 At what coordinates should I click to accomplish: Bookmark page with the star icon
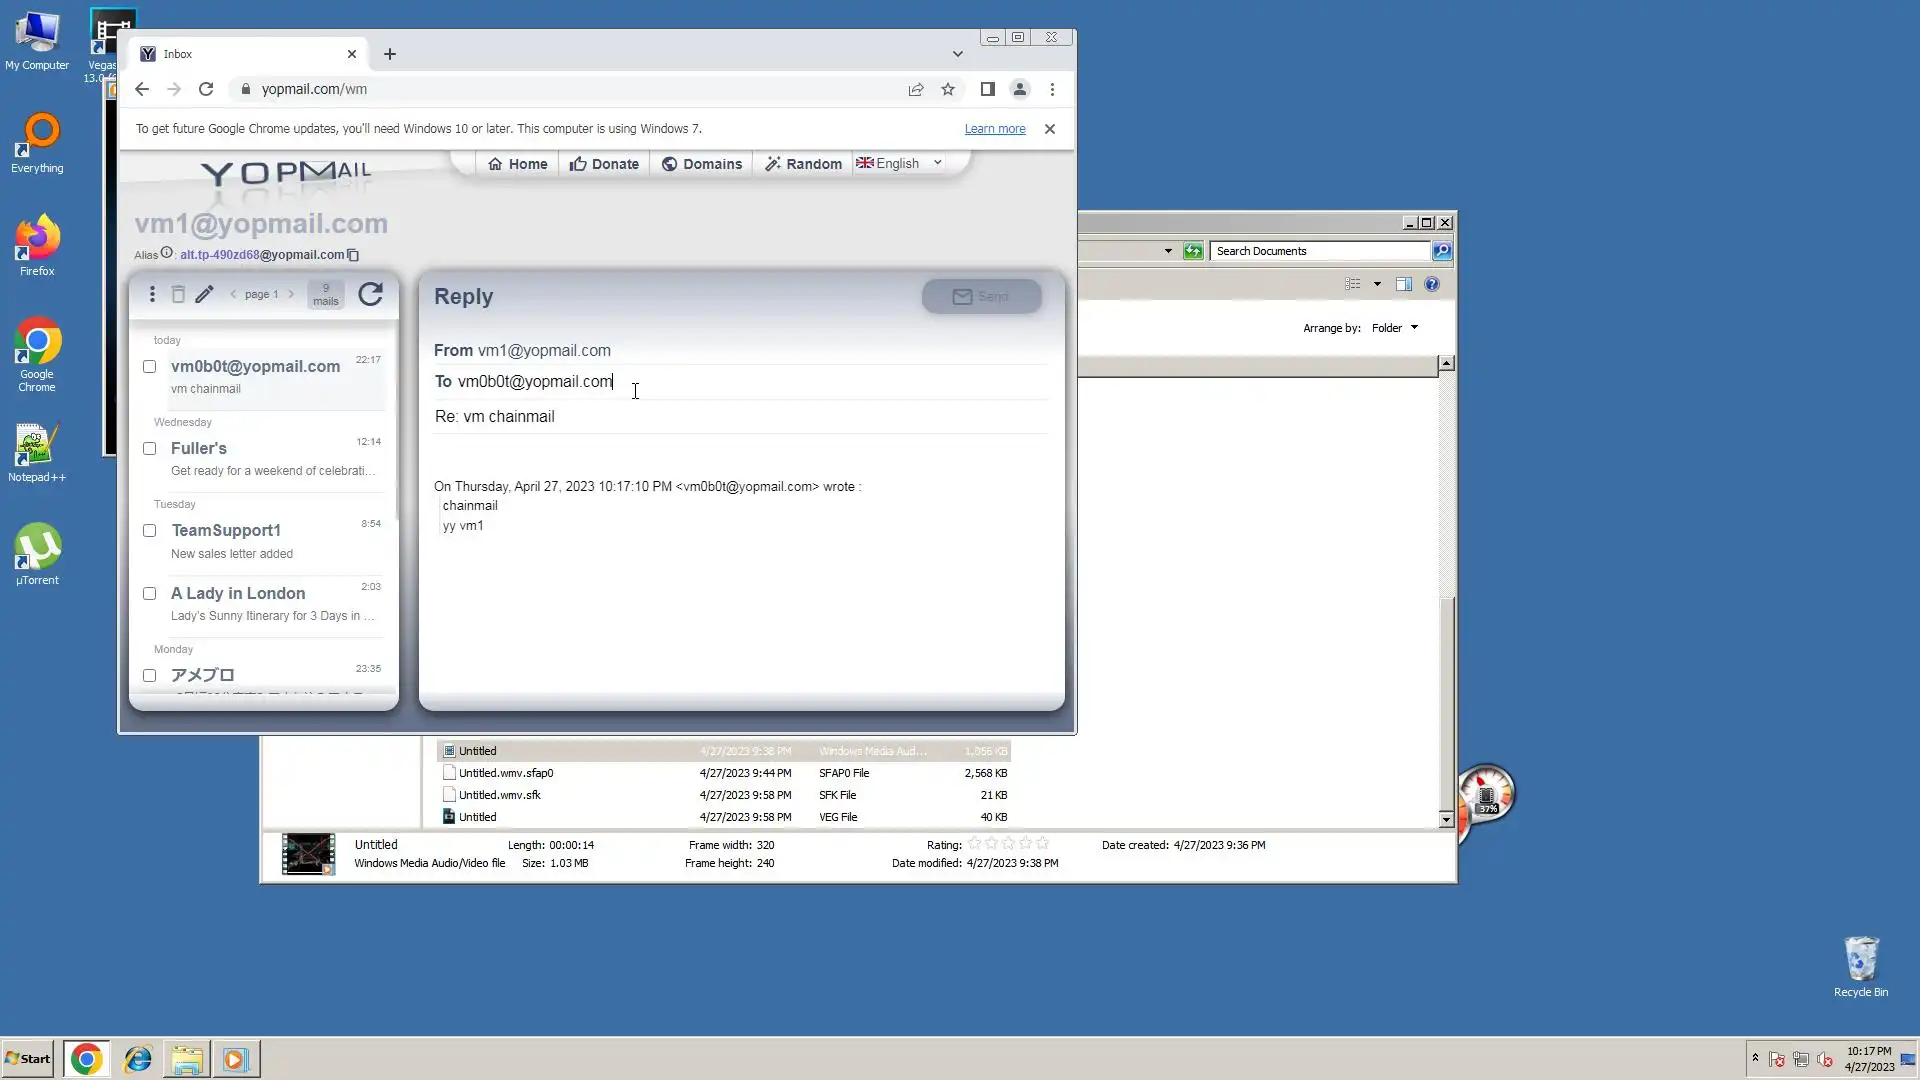(948, 89)
